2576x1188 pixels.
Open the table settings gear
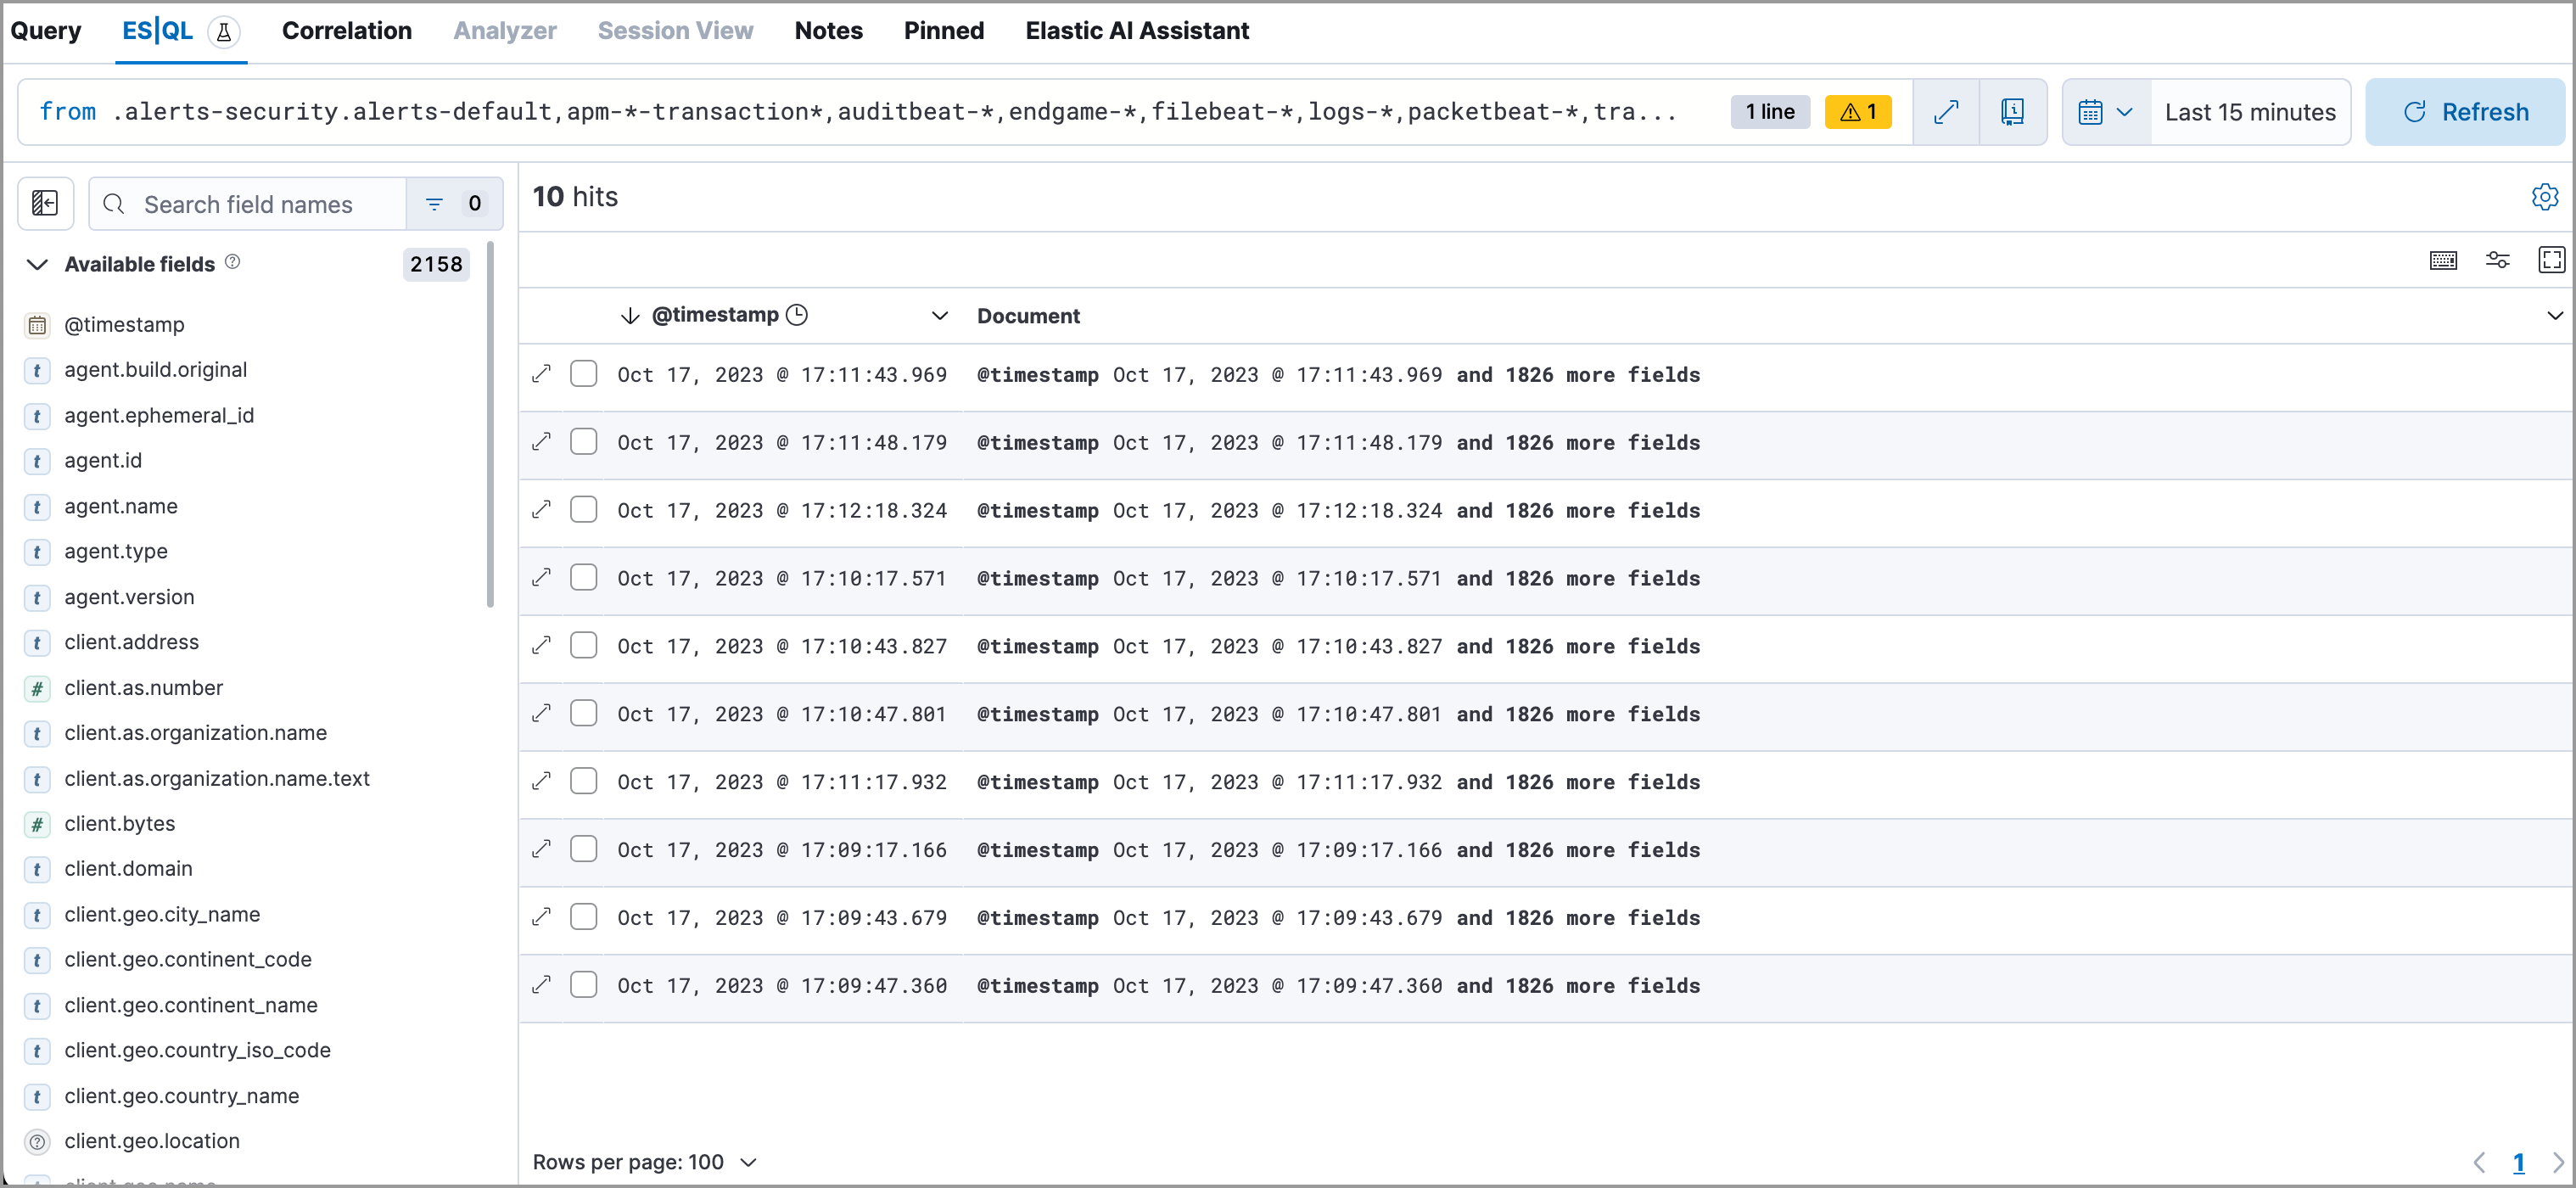[x=2545, y=197]
